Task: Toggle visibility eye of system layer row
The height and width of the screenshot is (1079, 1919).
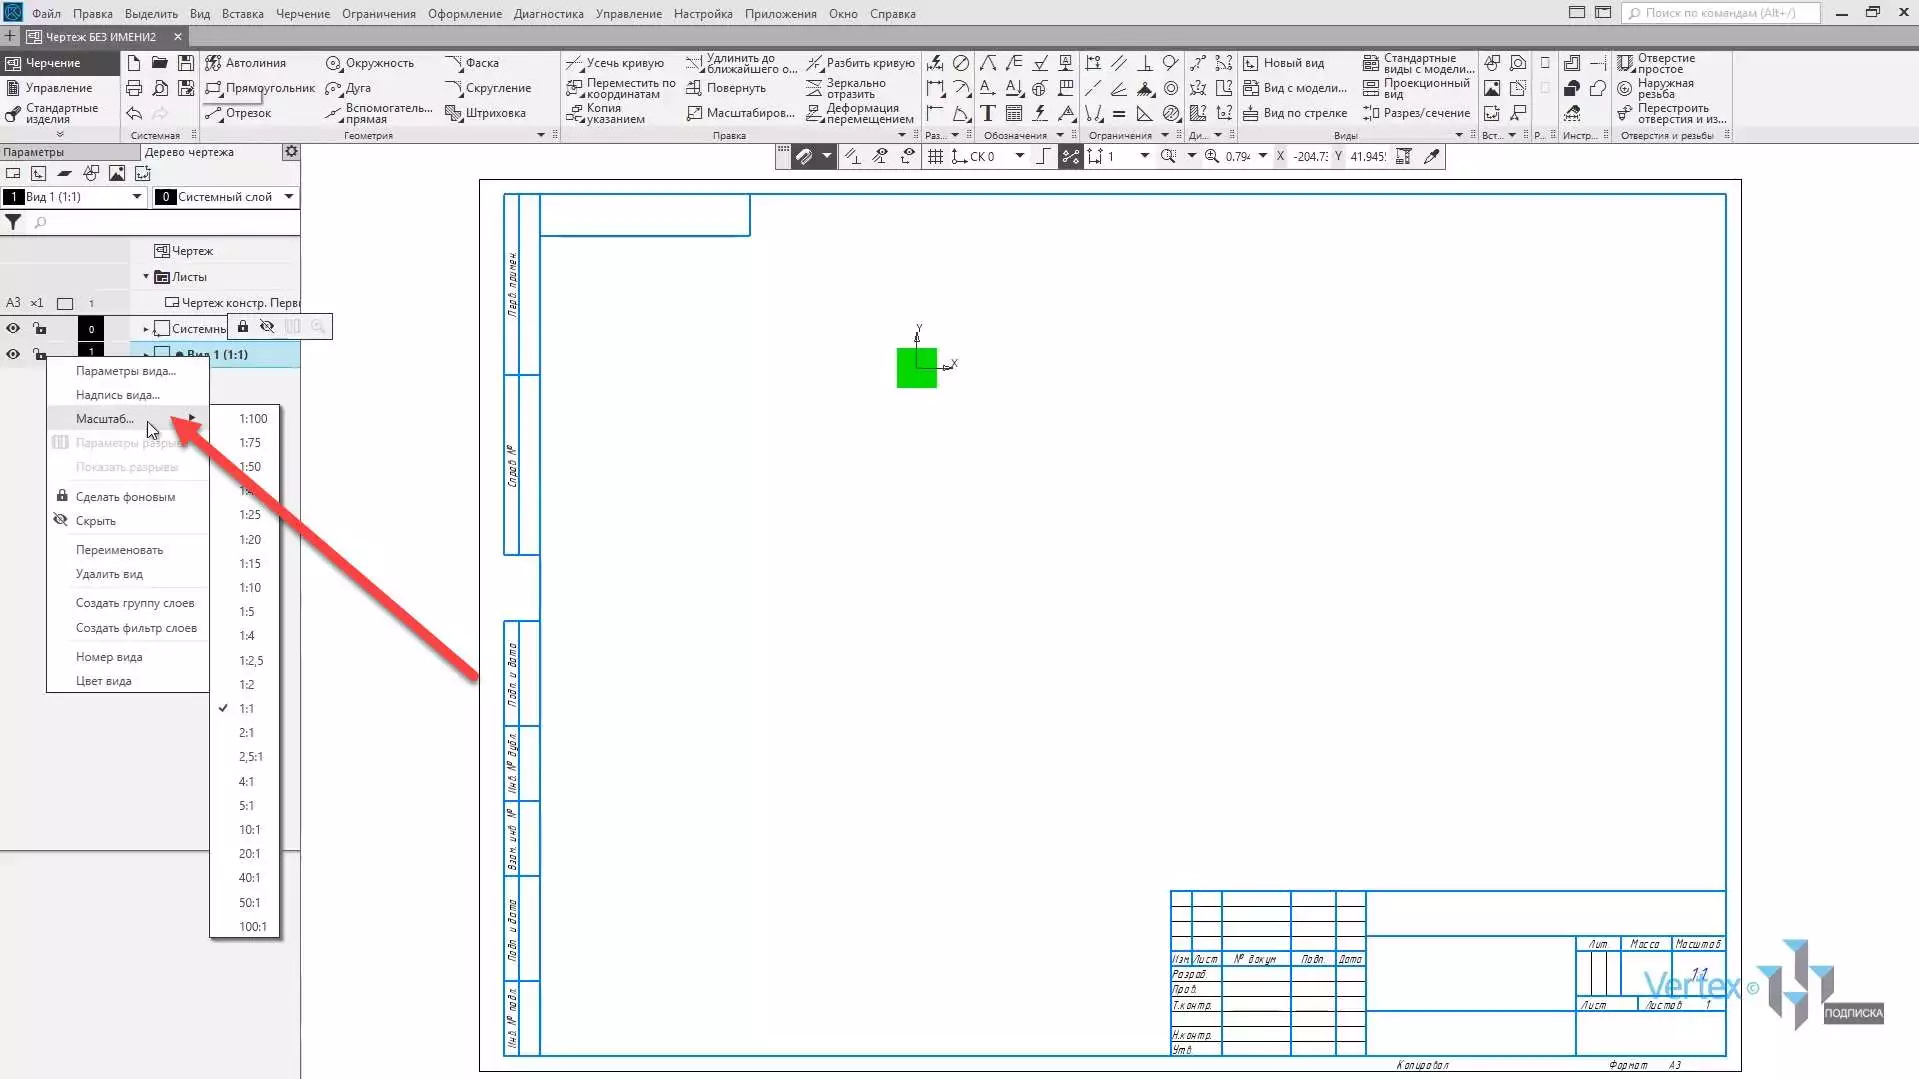Action: pos(13,329)
